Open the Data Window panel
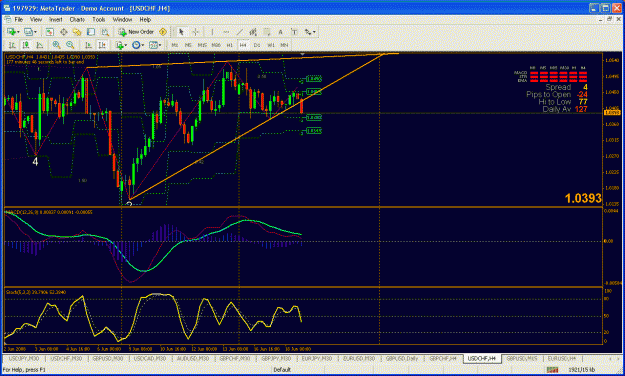 tap(63, 32)
